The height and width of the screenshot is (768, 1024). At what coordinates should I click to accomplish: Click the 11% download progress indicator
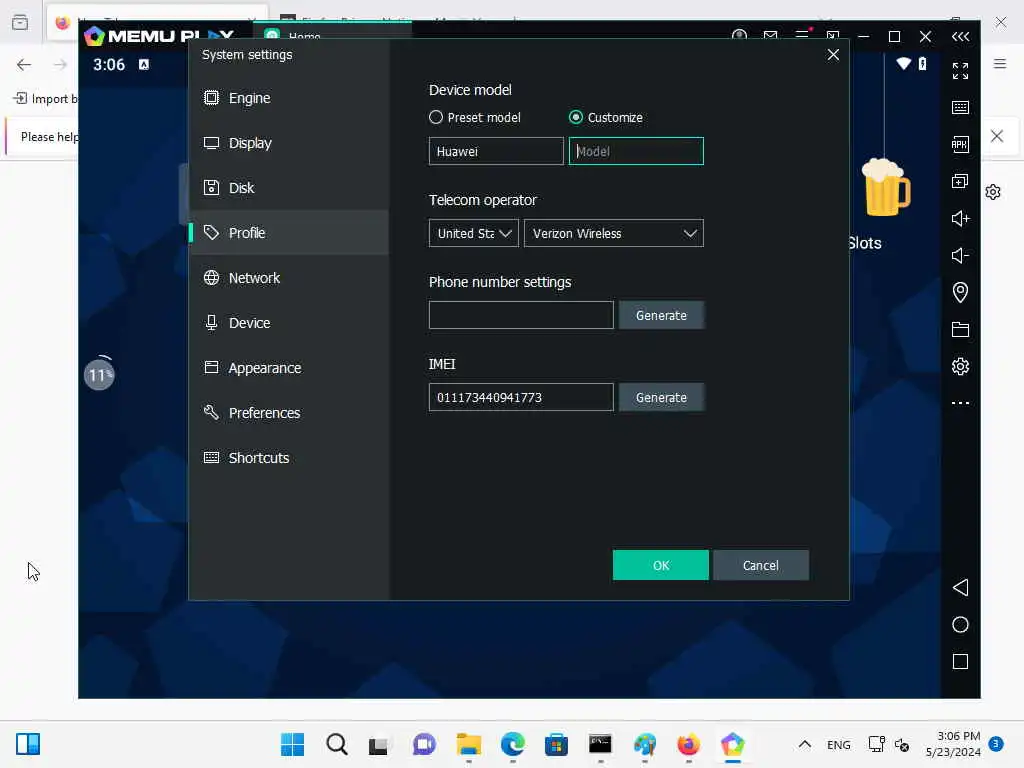(x=99, y=375)
